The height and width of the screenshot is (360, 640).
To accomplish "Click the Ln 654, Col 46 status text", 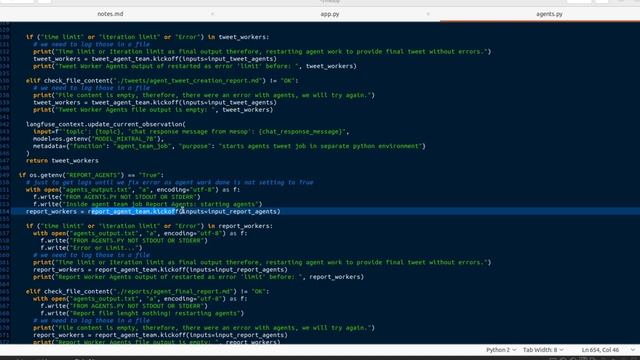I will tap(600, 350).
